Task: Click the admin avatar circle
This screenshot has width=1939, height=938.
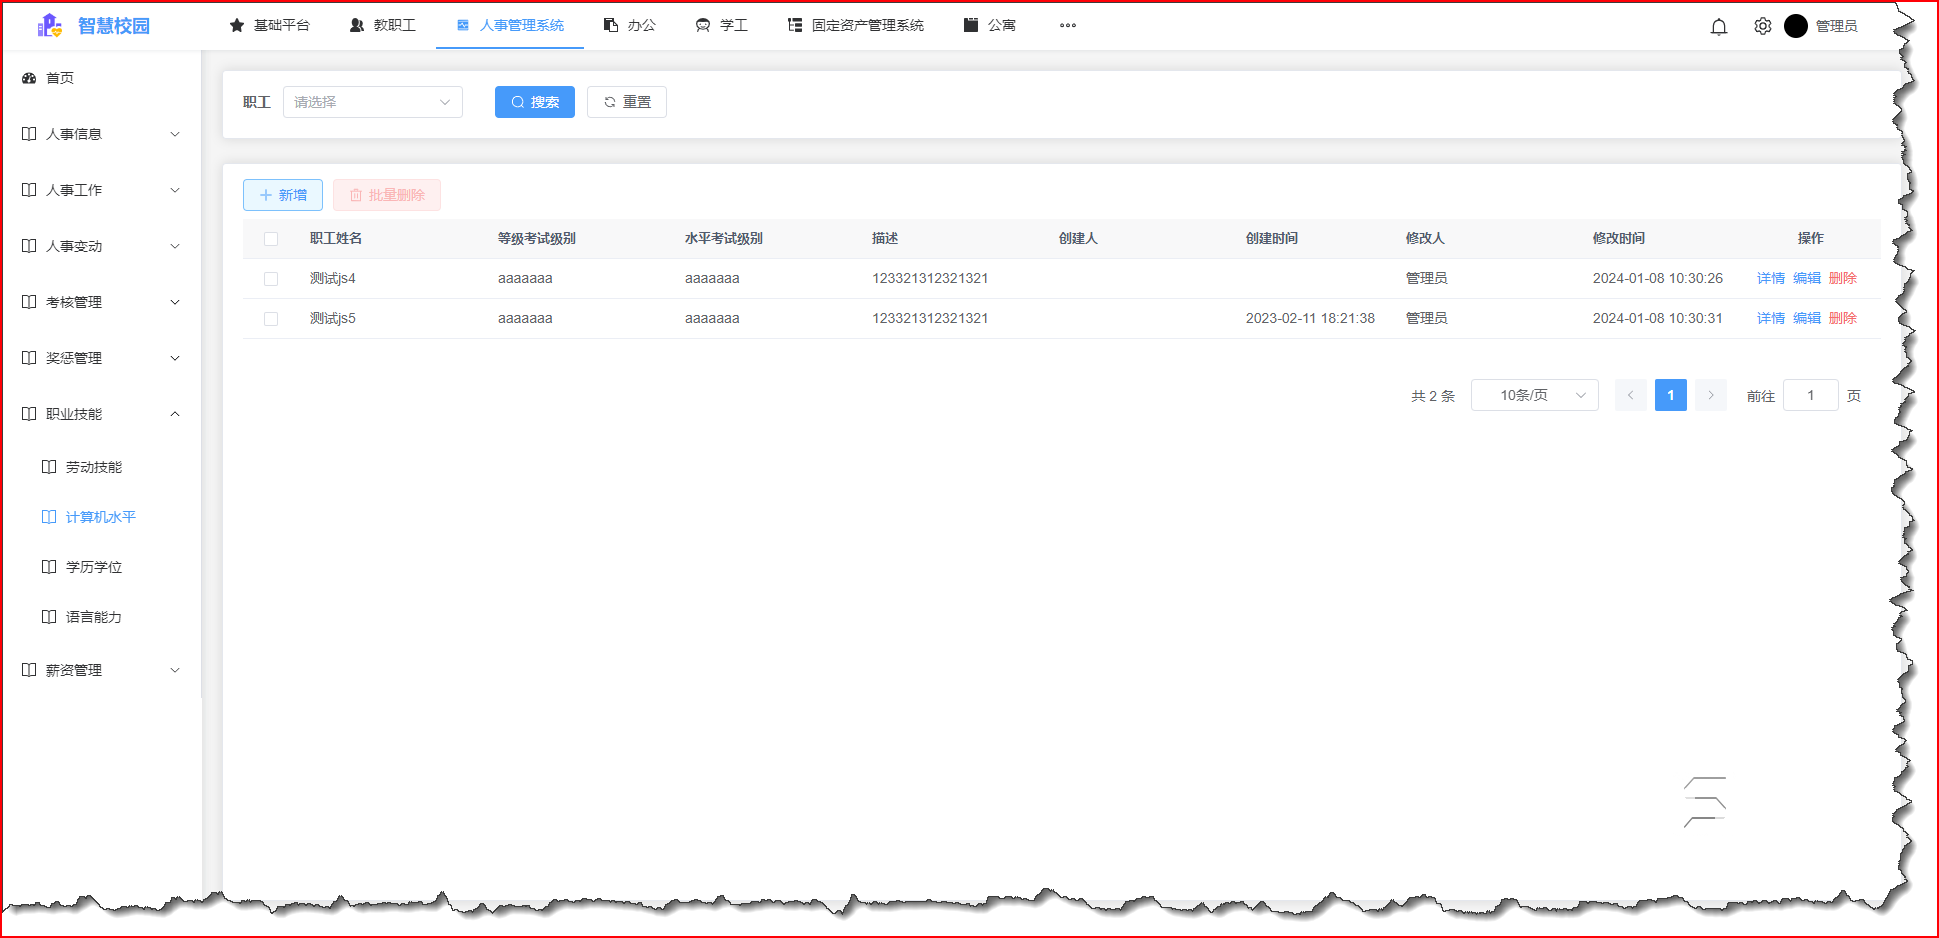Action: pyautogui.click(x=1795, y=27)
